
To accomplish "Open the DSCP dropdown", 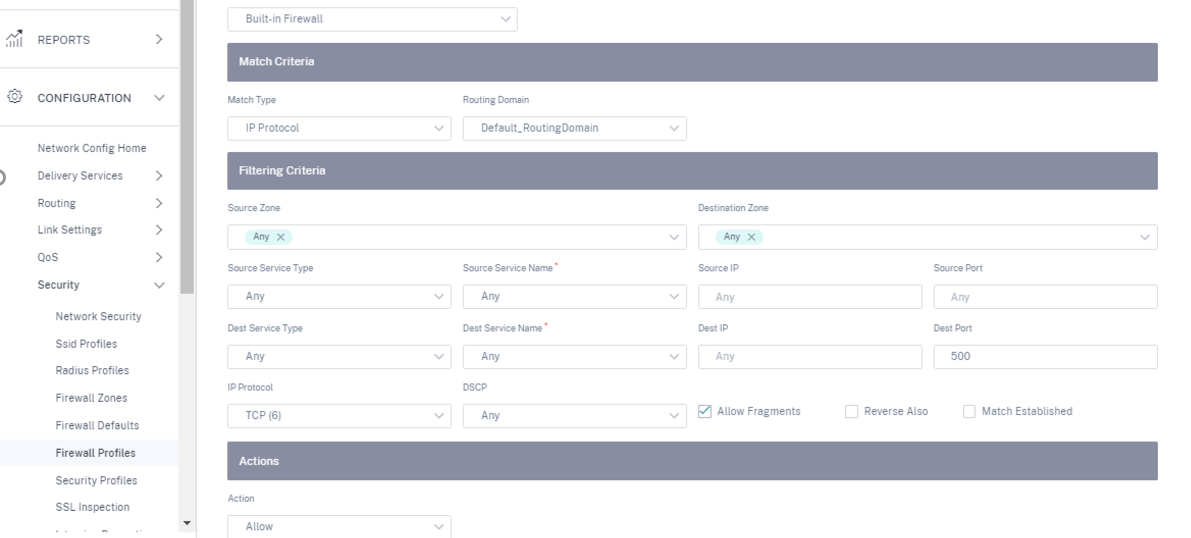I will point(574,416).
